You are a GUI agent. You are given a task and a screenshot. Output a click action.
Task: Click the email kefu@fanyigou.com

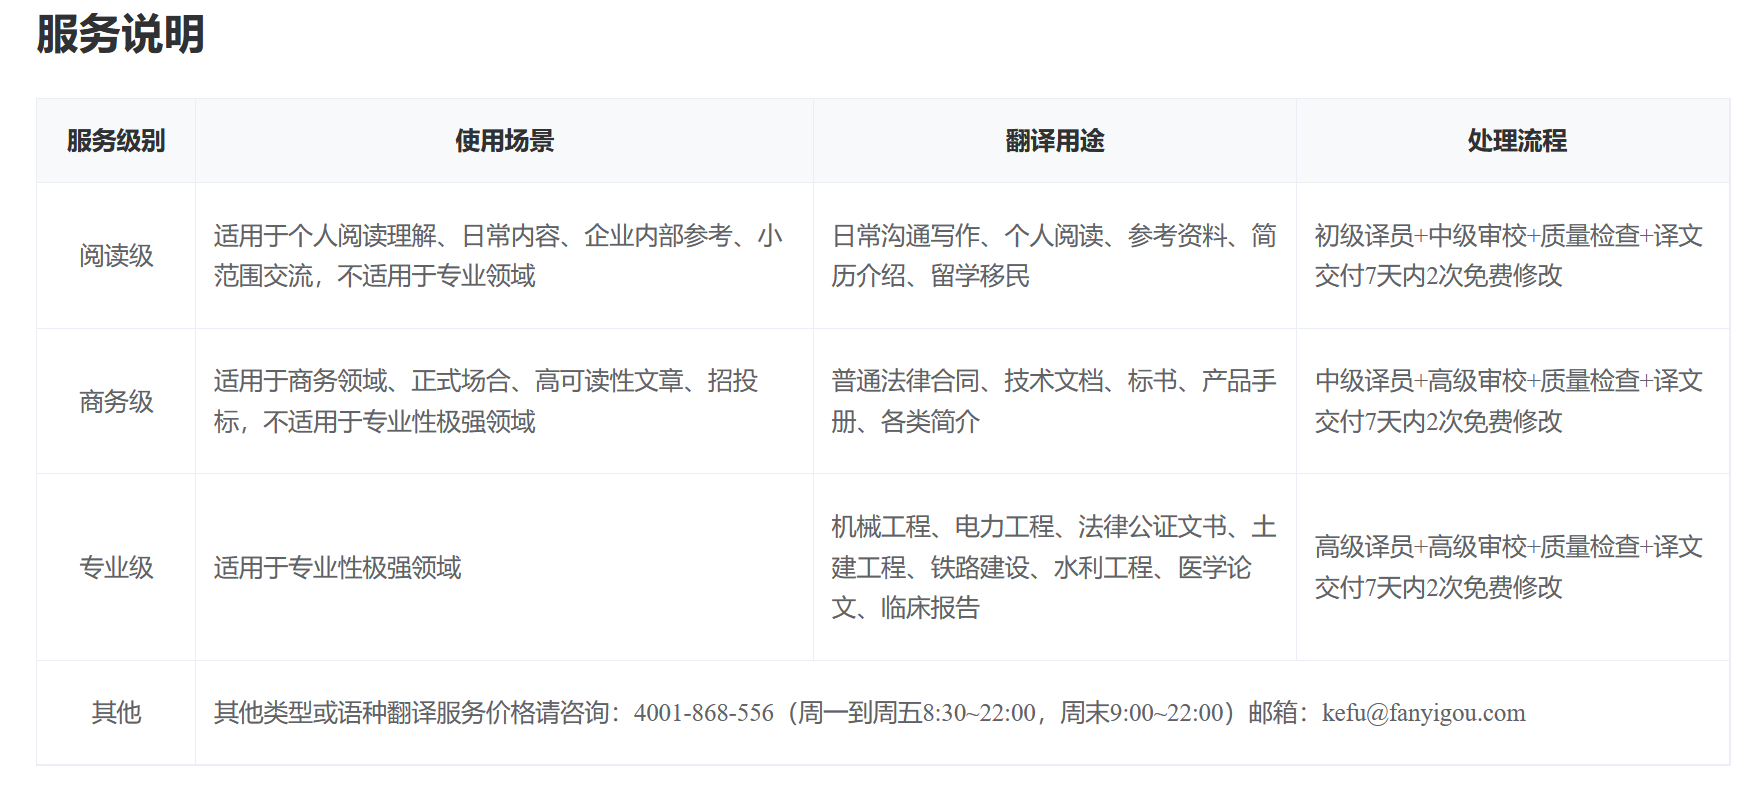(x=1423, y=713)
